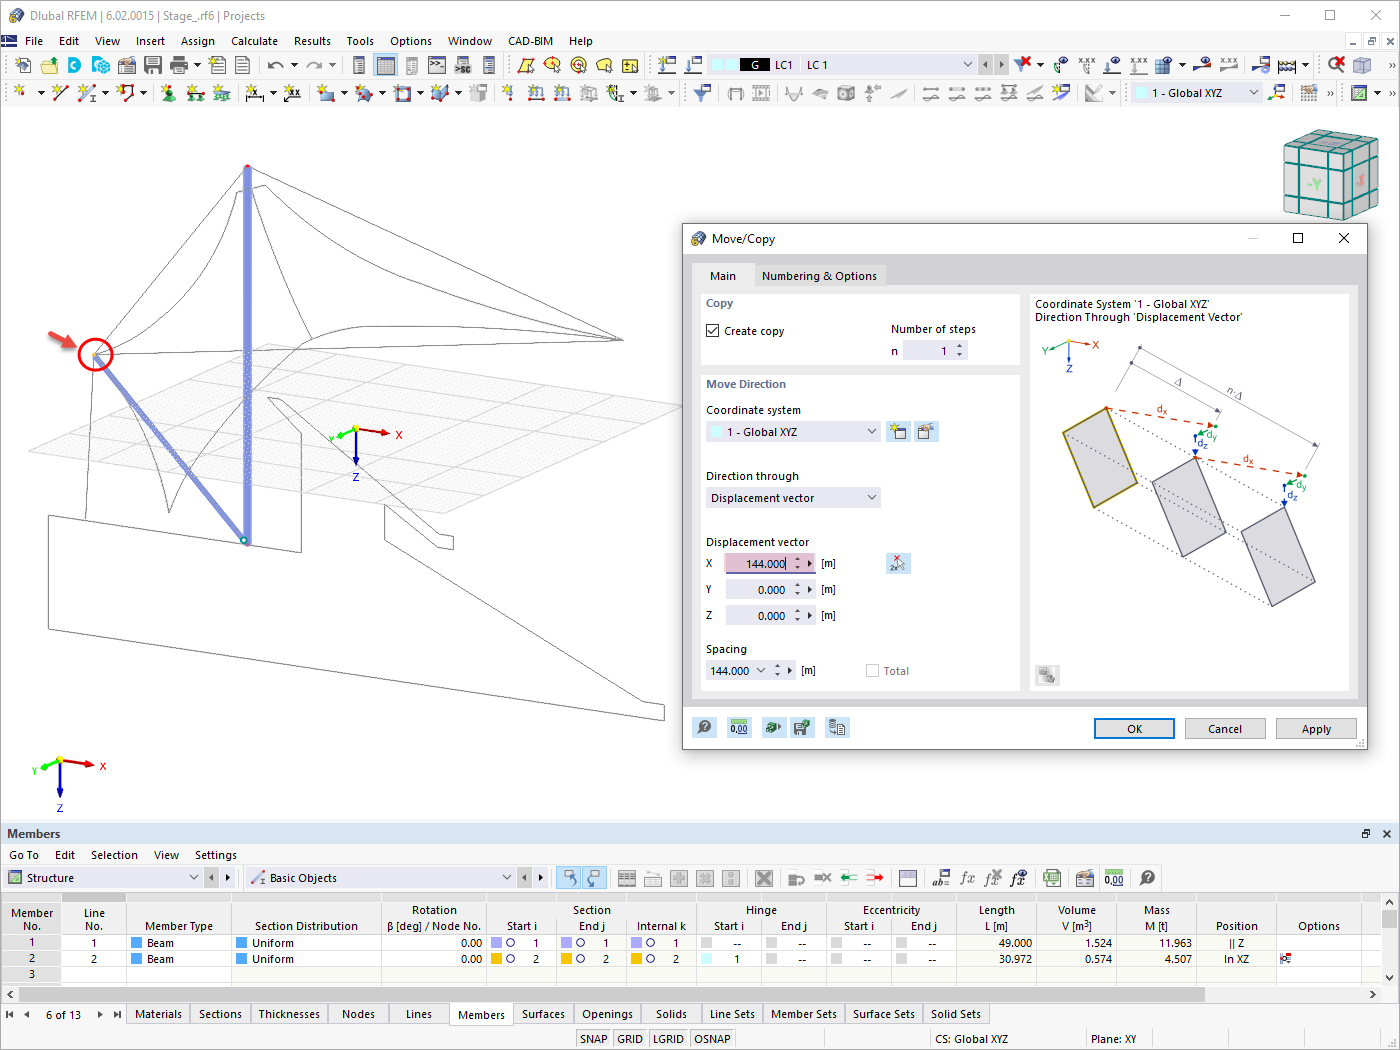Click OK in Move/Copy dialog
This screenshot has height=1050, width=1400.
point(1134,729)
